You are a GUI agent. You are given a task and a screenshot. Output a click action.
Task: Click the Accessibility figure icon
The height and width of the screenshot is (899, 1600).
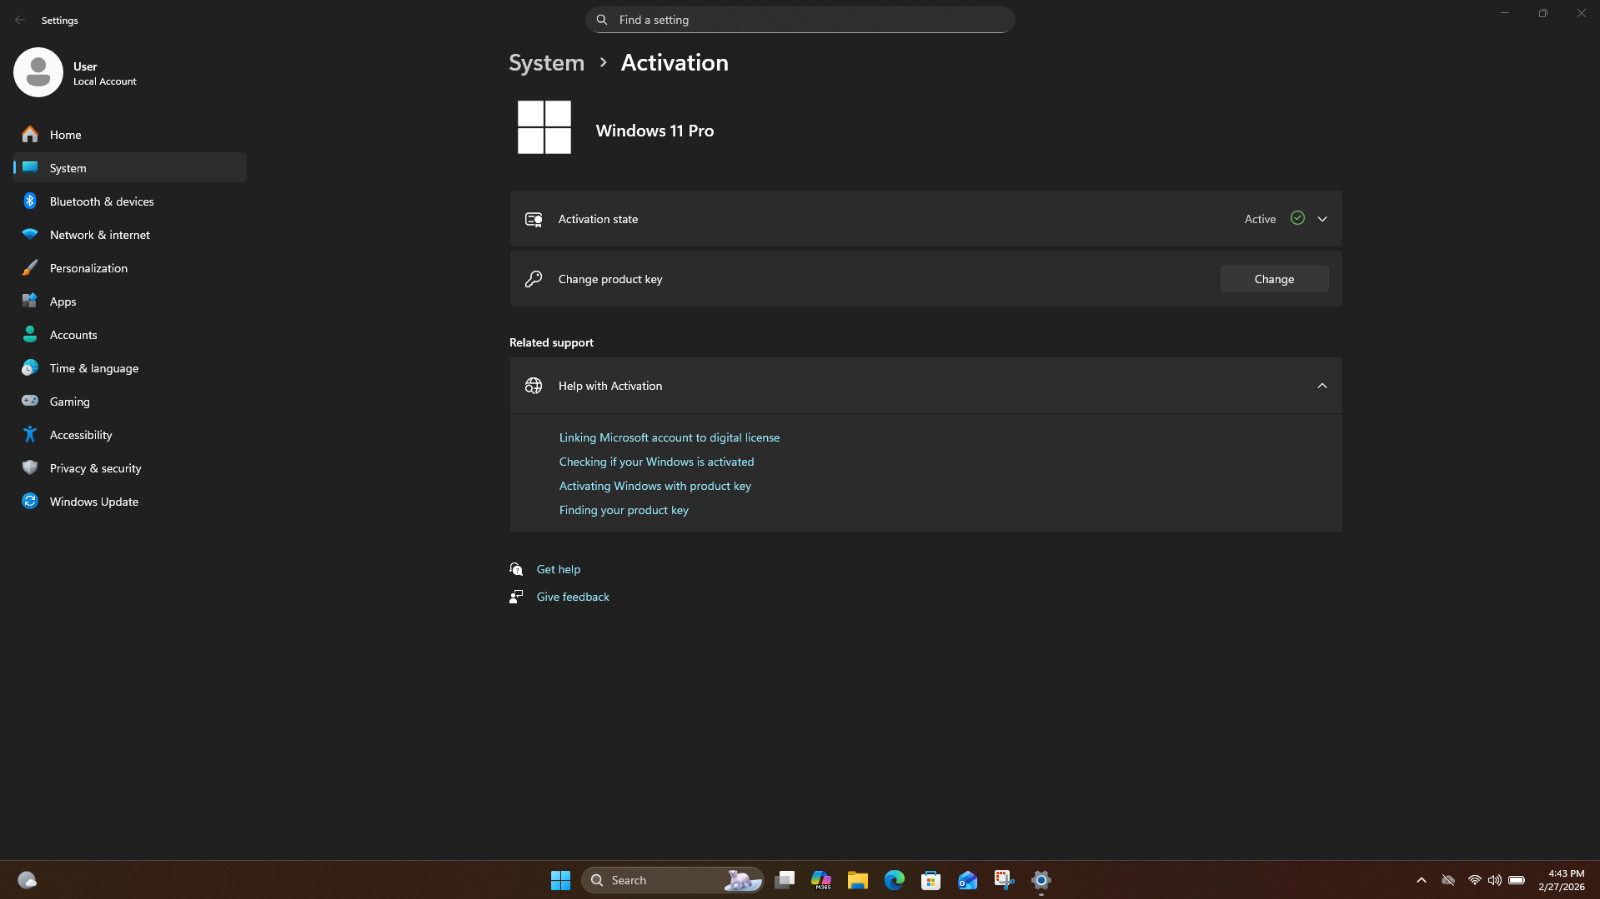(x=30, y=434)
